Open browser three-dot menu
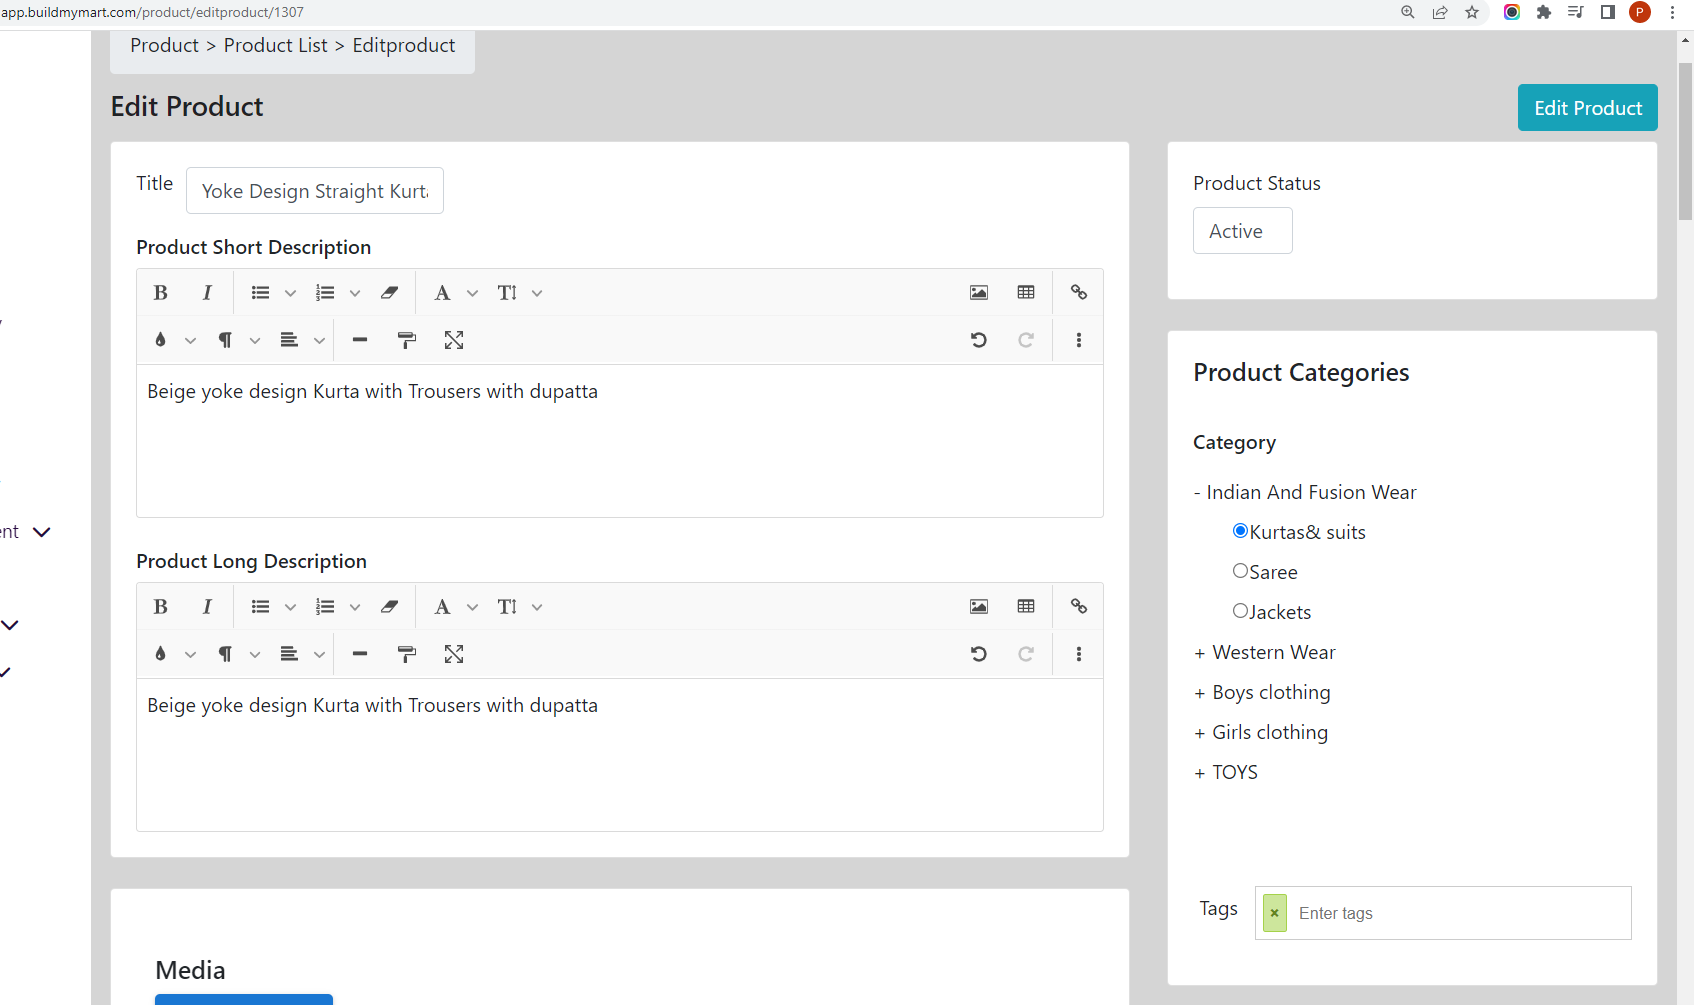 [x=1672, y=12]
